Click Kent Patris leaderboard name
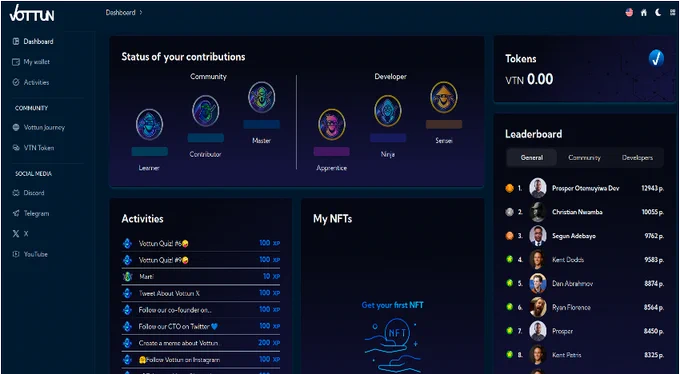The height and width of the screenshot is (374, 680). [x=567, y=355]
